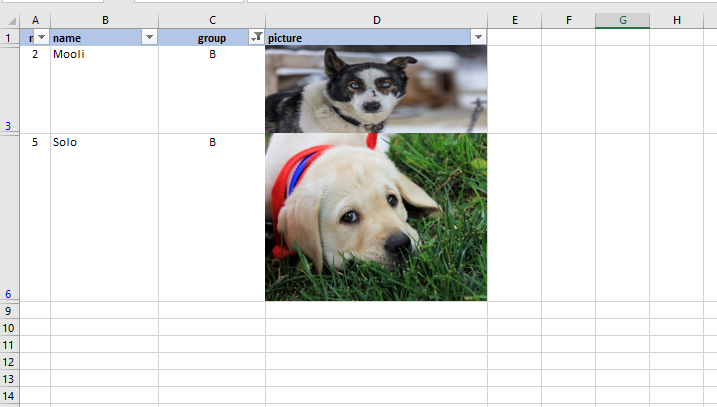This screenshot has width=717, height=407.
Task: Open the active group column filter
Action: click(257, 37)
